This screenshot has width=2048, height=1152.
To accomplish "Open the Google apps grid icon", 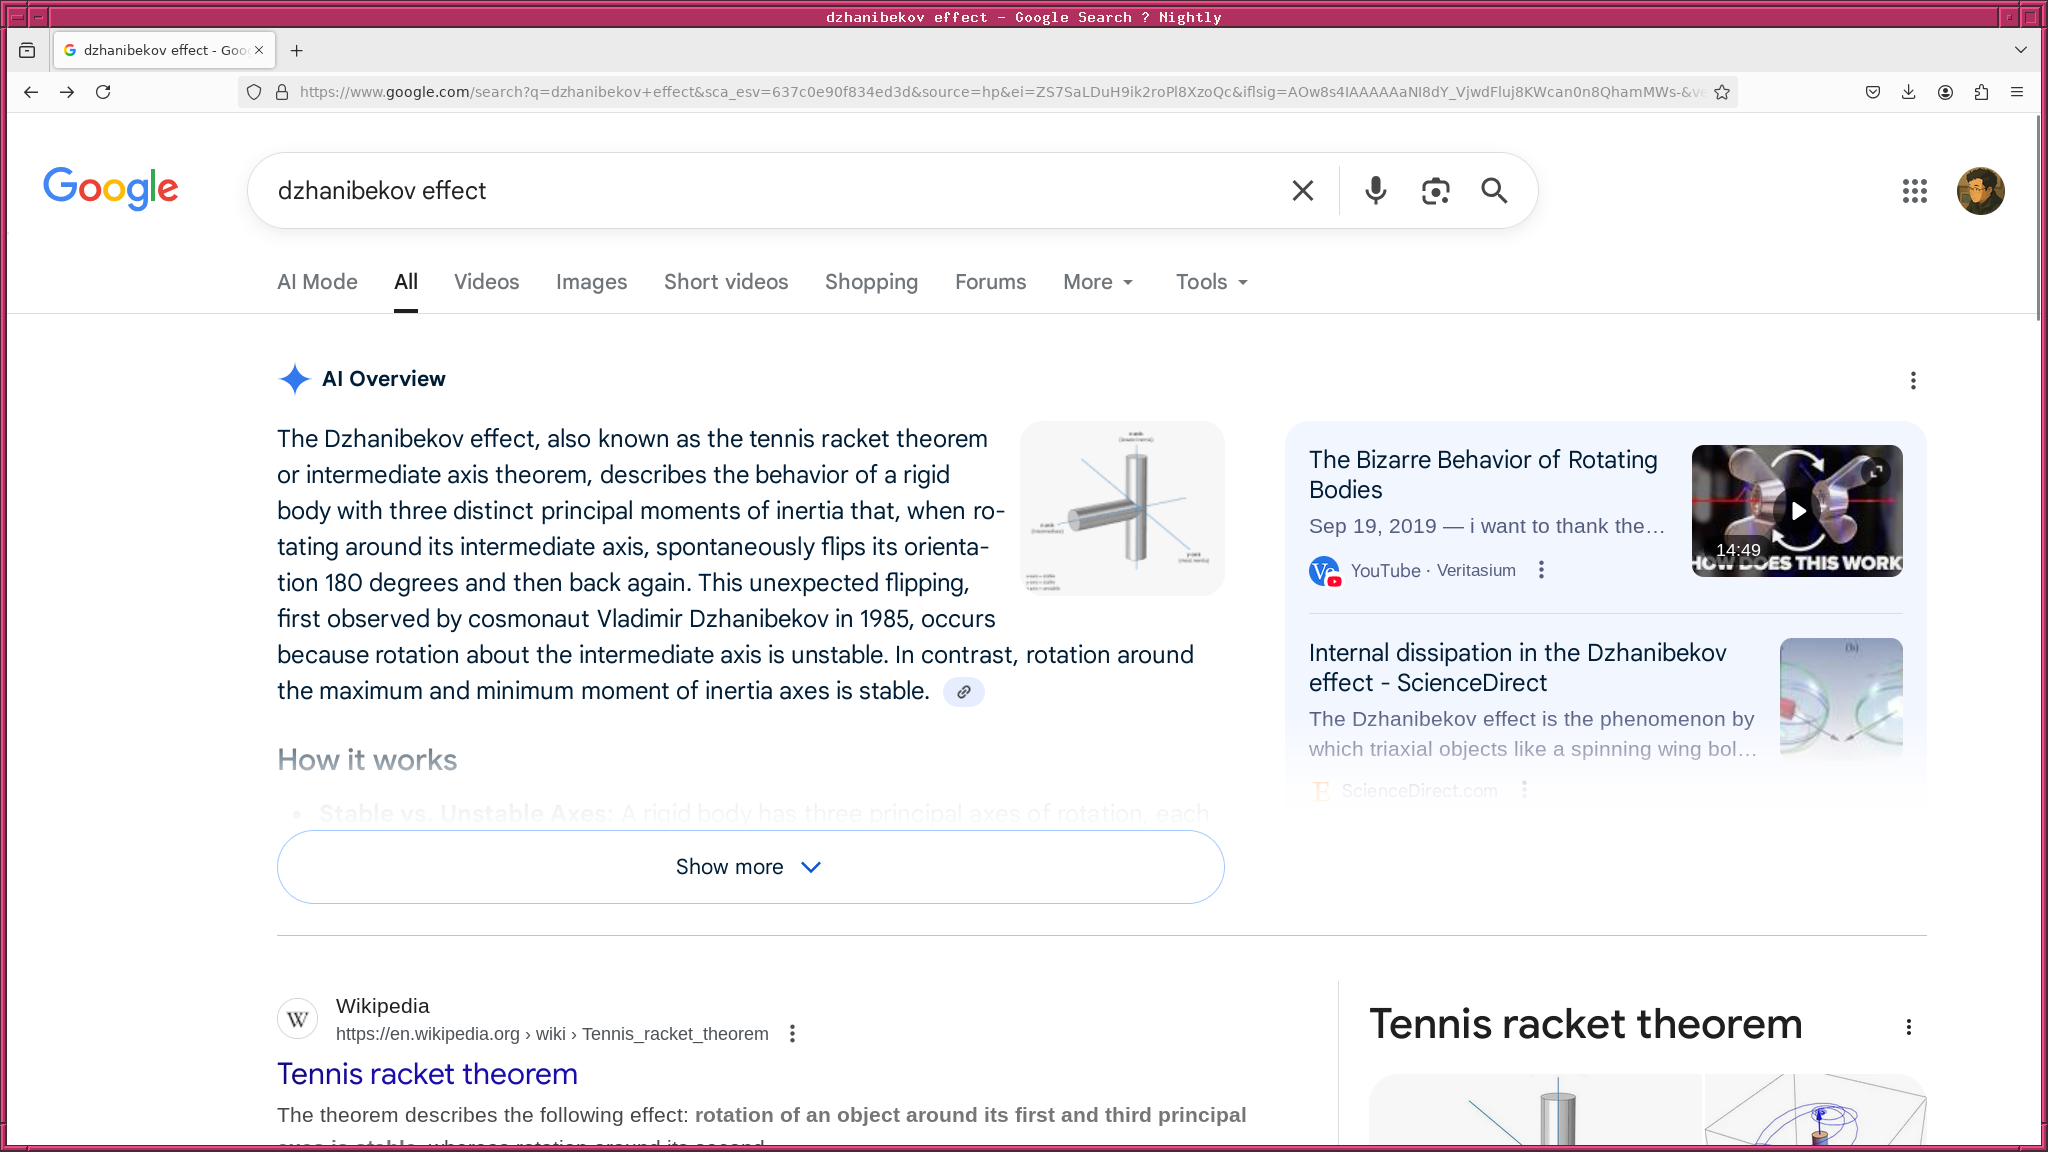I will pyautogui.click(x=1914, y=191).
